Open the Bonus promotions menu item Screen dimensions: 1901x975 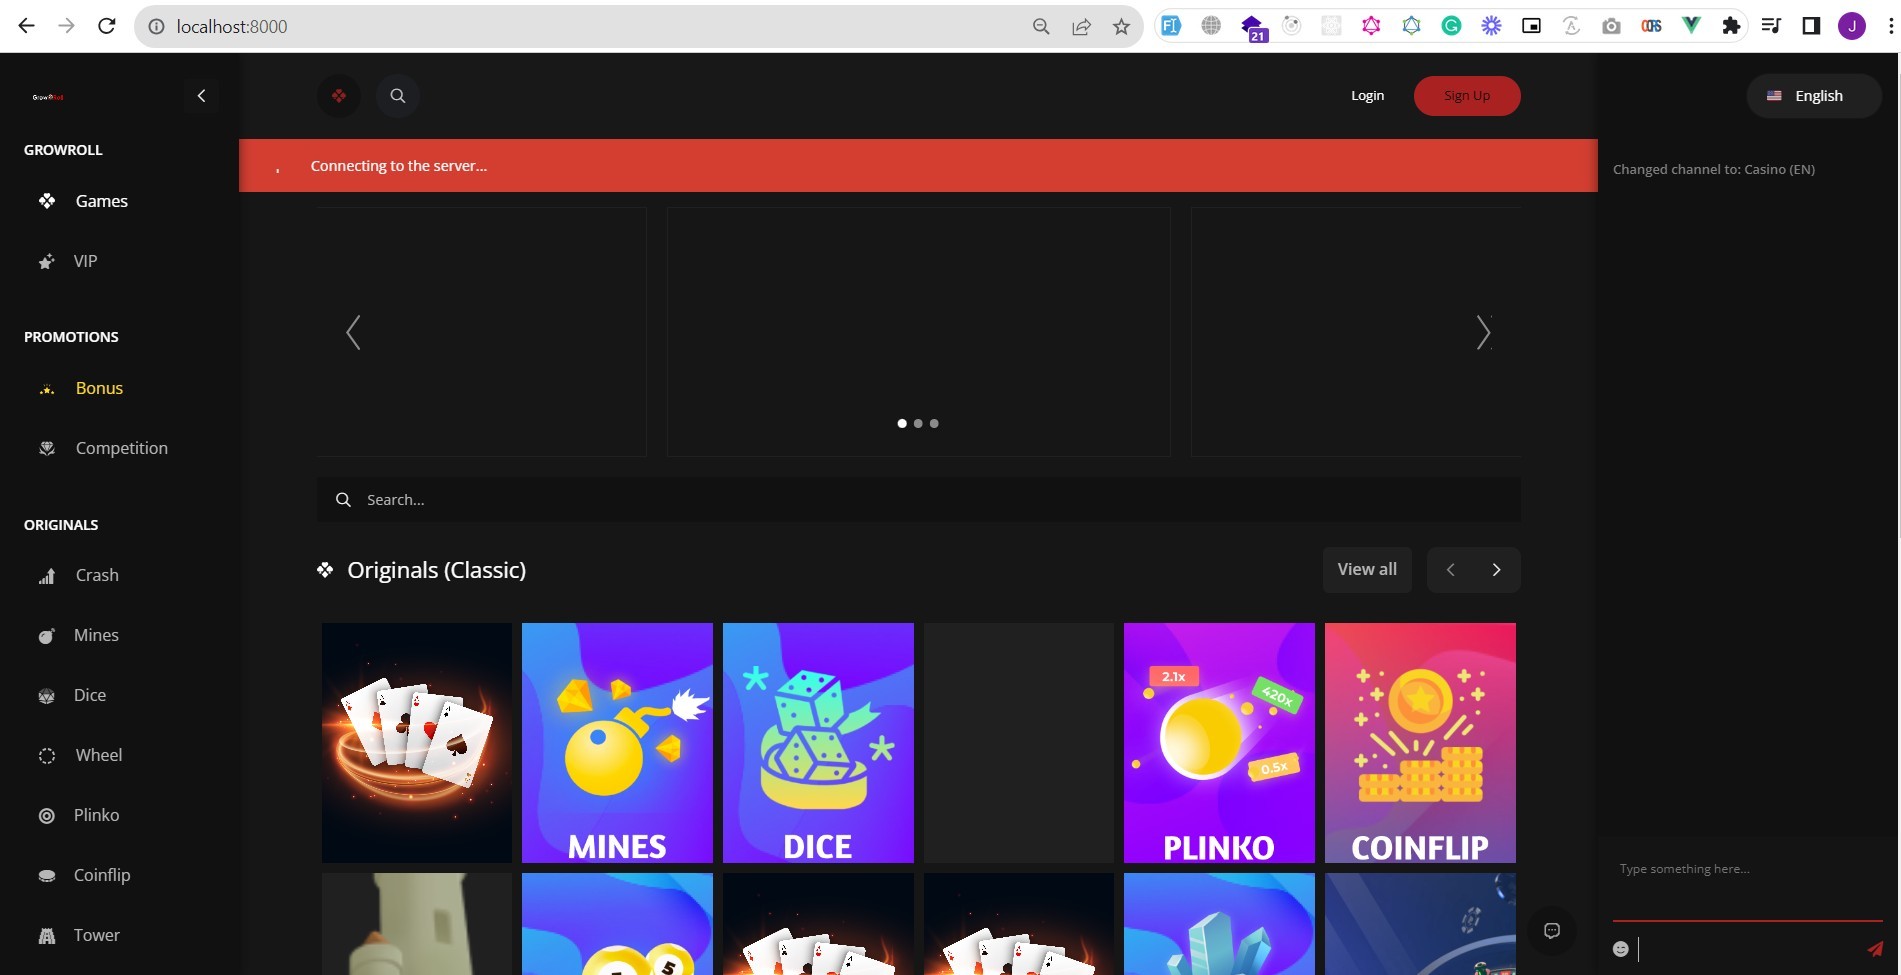[99, 388]
